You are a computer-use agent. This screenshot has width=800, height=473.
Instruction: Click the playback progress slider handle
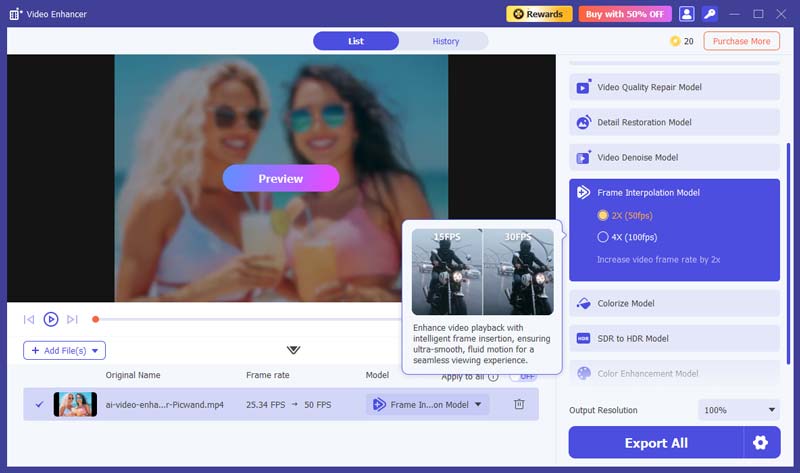(96, 319)
